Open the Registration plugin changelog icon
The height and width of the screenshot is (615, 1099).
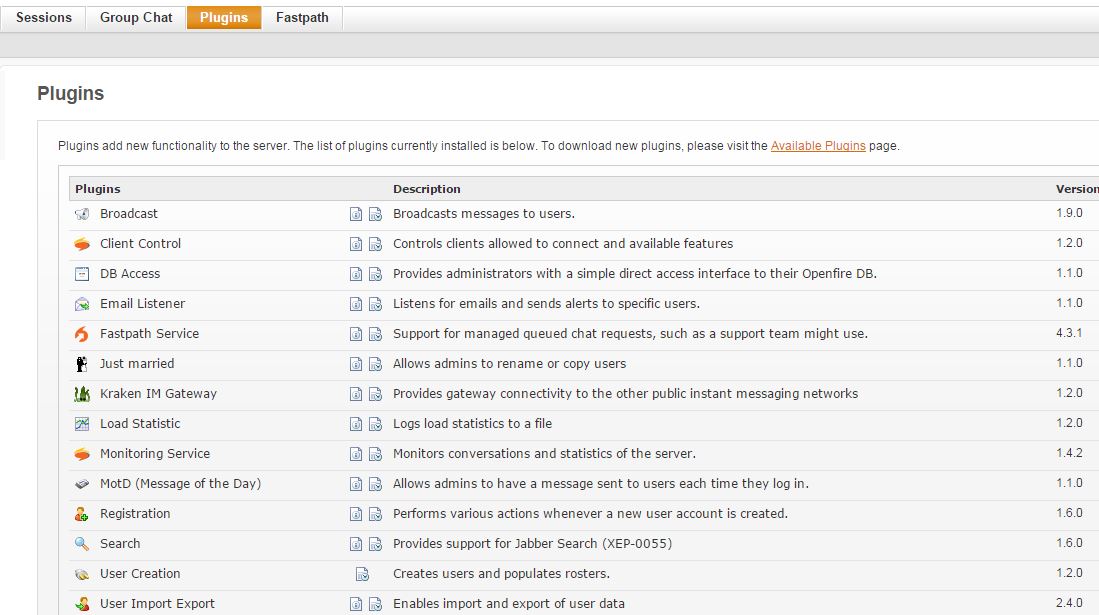tap(376, 515)
